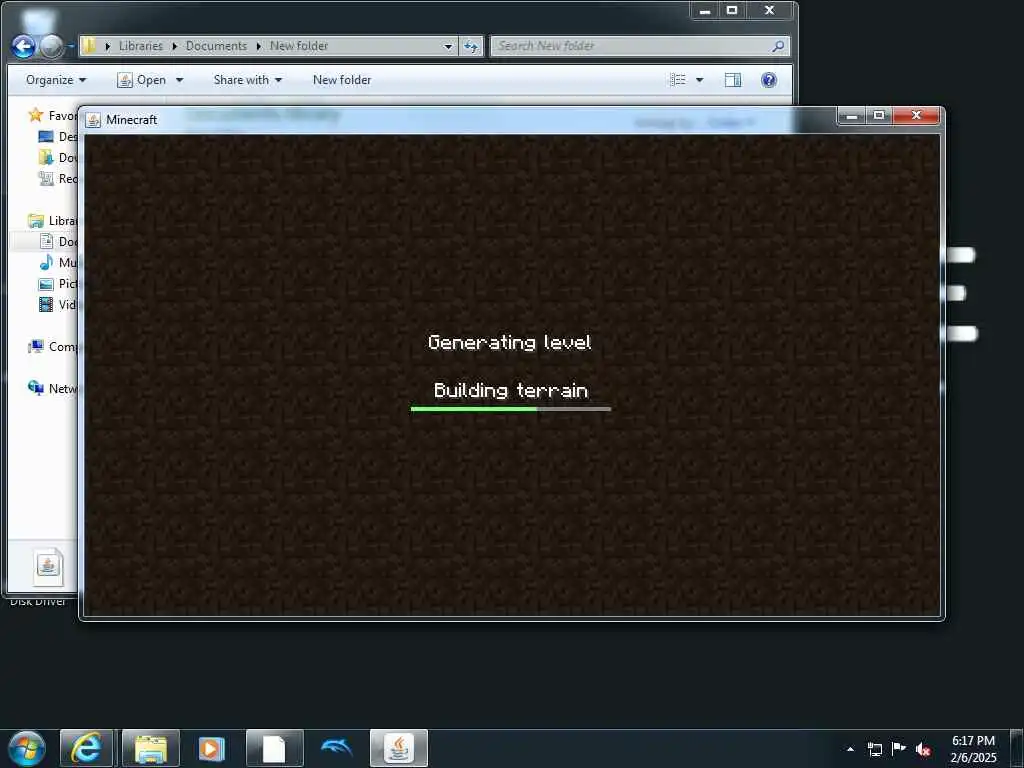Show hidden tray icons arrow

click(850, 749)
